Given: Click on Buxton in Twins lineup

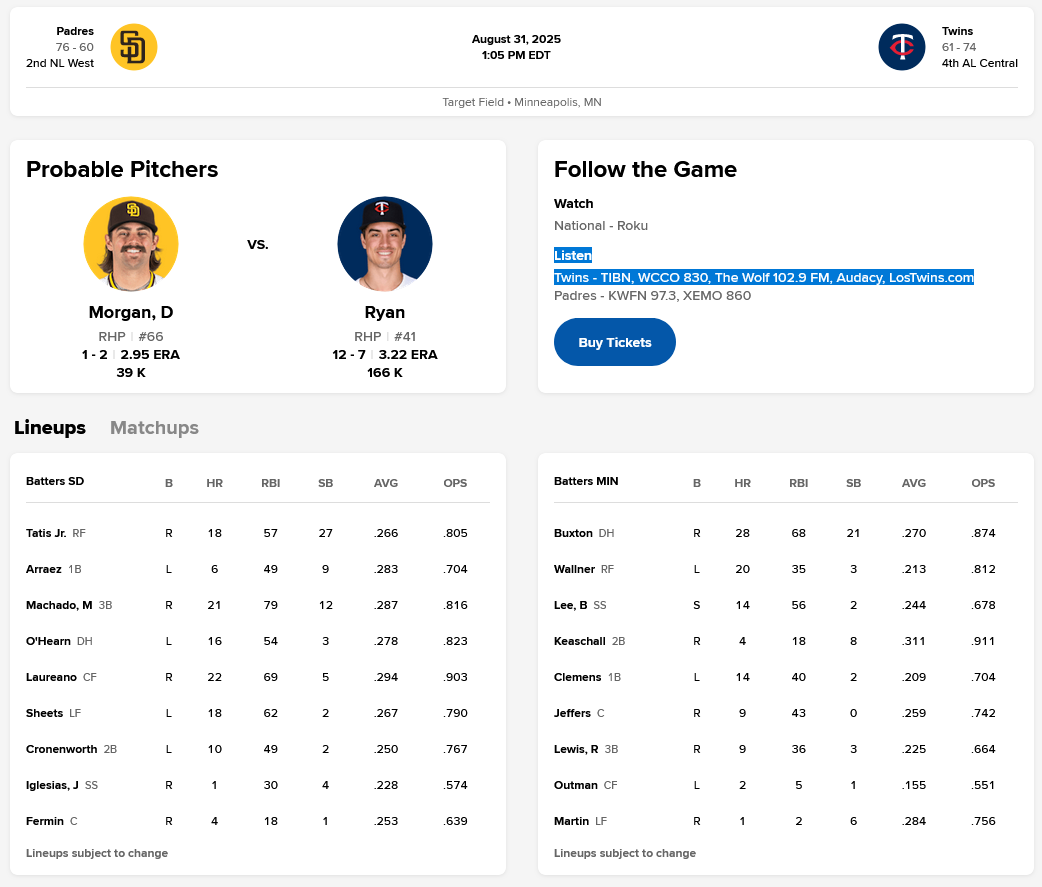Looking at the screenshot, I should pyautogui.click(x=573, y=533).
